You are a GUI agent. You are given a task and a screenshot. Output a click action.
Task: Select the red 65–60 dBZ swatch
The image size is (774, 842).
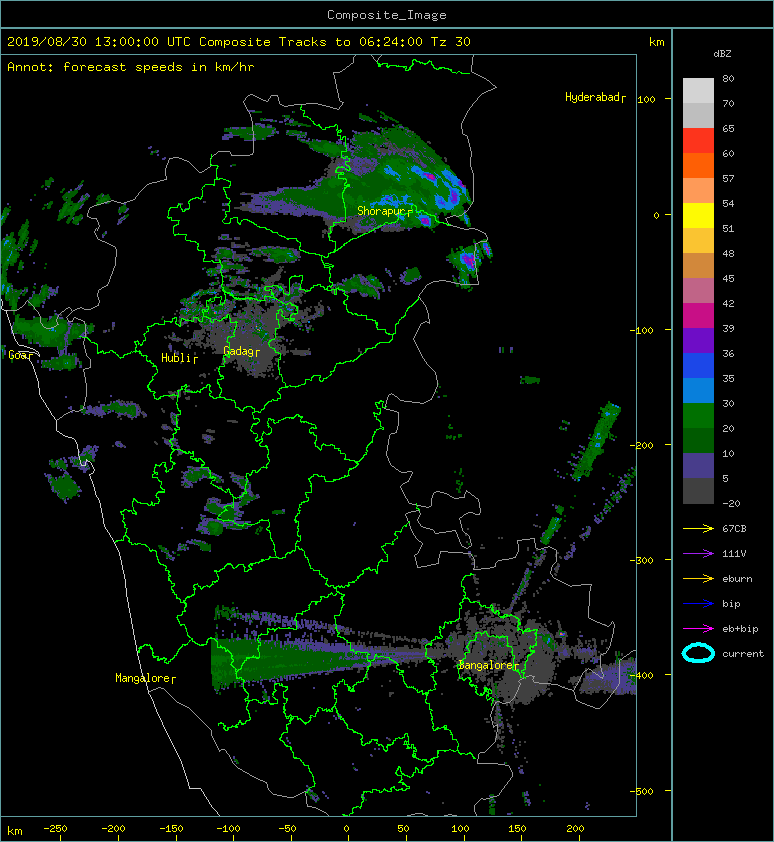click(x=698, y=141)
